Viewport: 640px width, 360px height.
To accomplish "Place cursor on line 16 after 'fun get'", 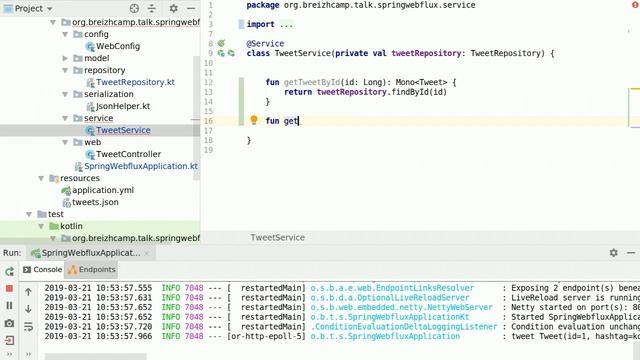I will click(299, 121).
